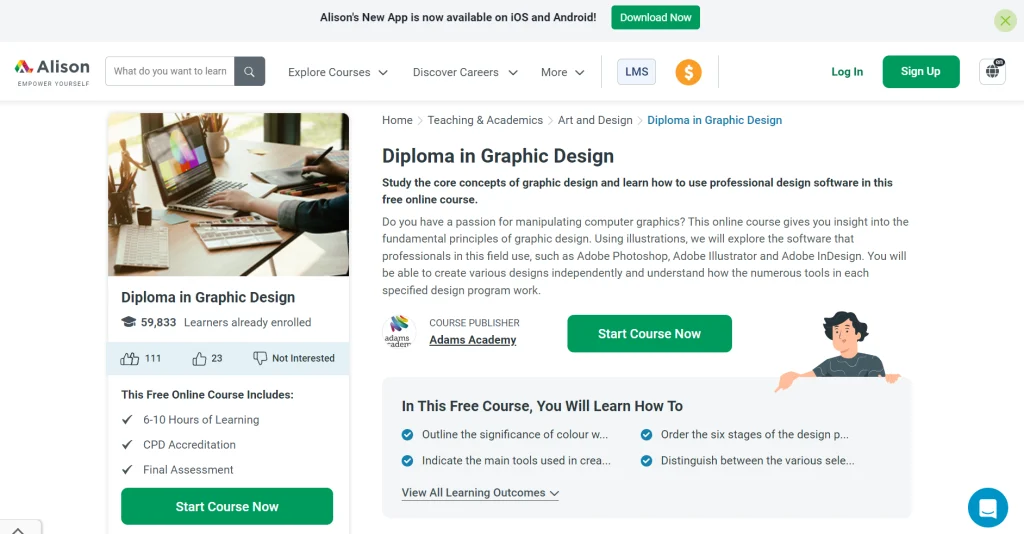Open the Discover Careers dropdown

click(x=465, y=72)
